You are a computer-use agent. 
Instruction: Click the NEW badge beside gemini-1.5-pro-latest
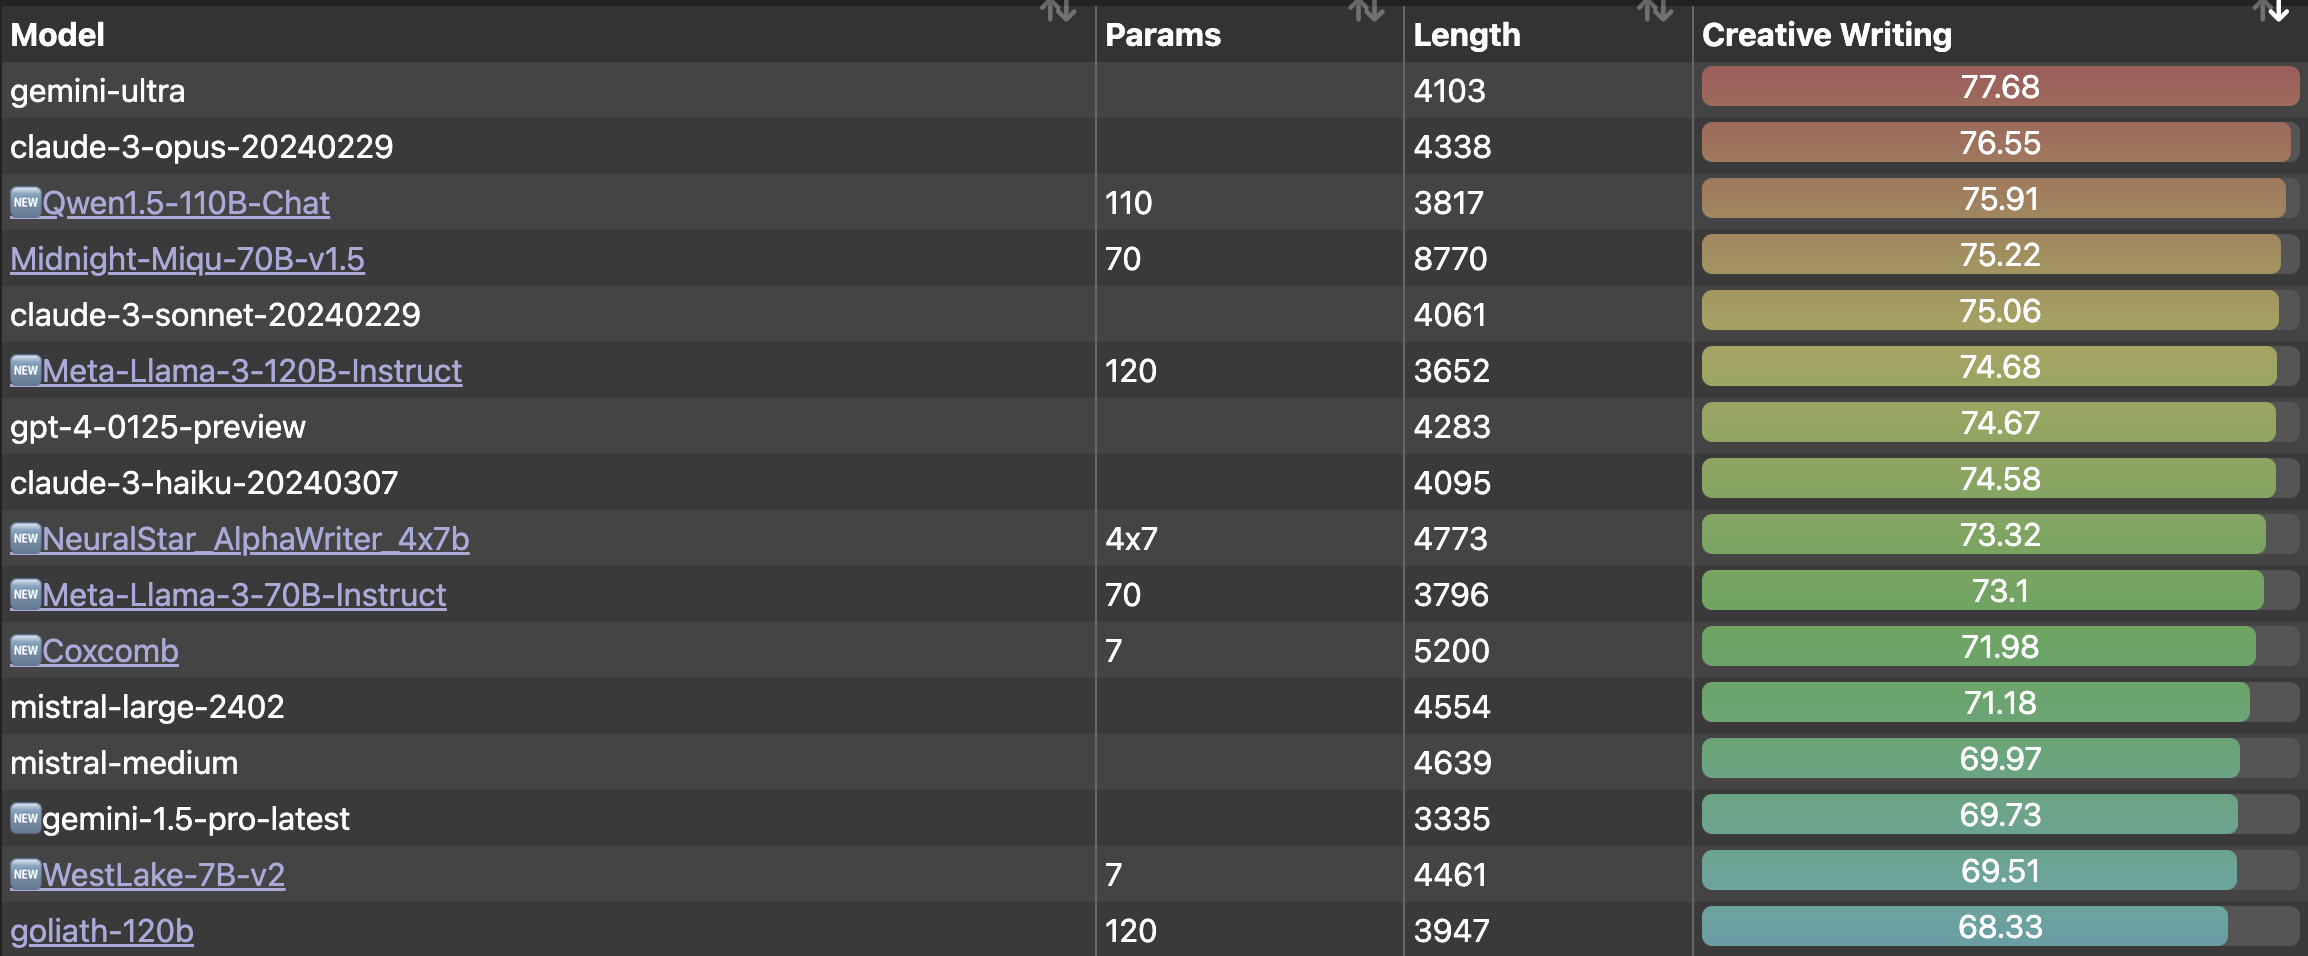click(25, 818)
